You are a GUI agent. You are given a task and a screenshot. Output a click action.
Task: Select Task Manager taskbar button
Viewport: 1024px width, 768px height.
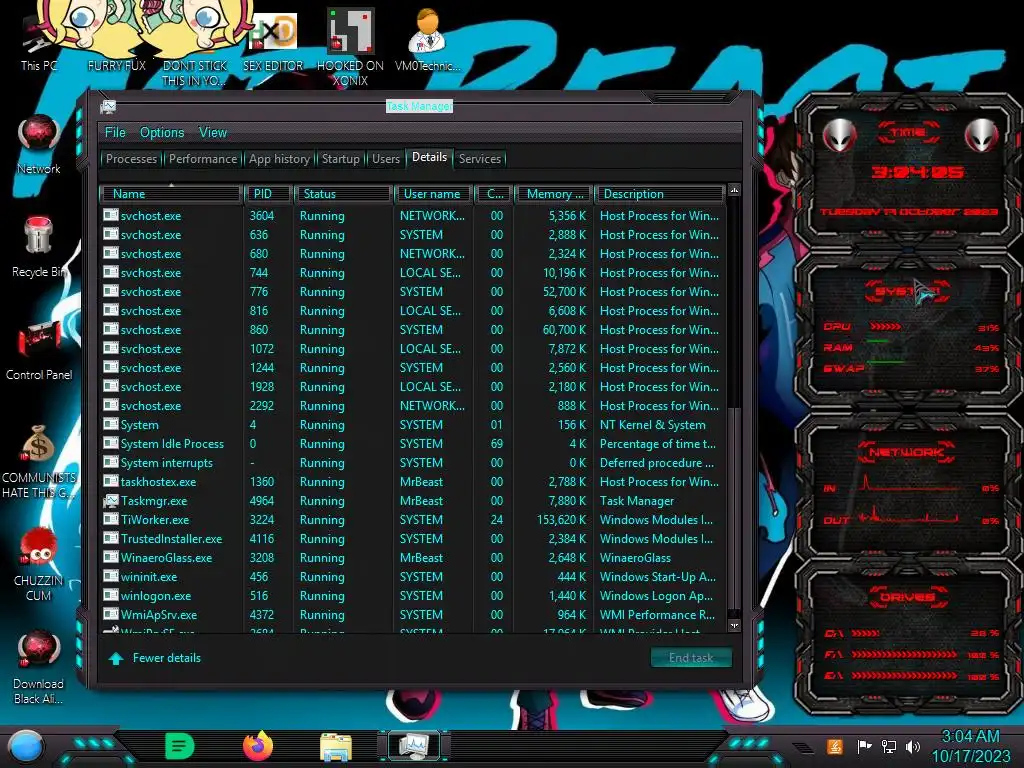(414, 746)
